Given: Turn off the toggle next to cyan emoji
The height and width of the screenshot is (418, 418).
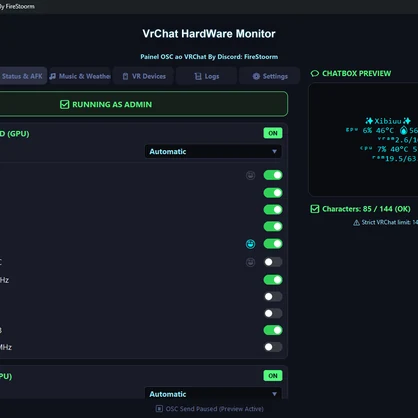Looking at the screenshot, I should [273, 244].
